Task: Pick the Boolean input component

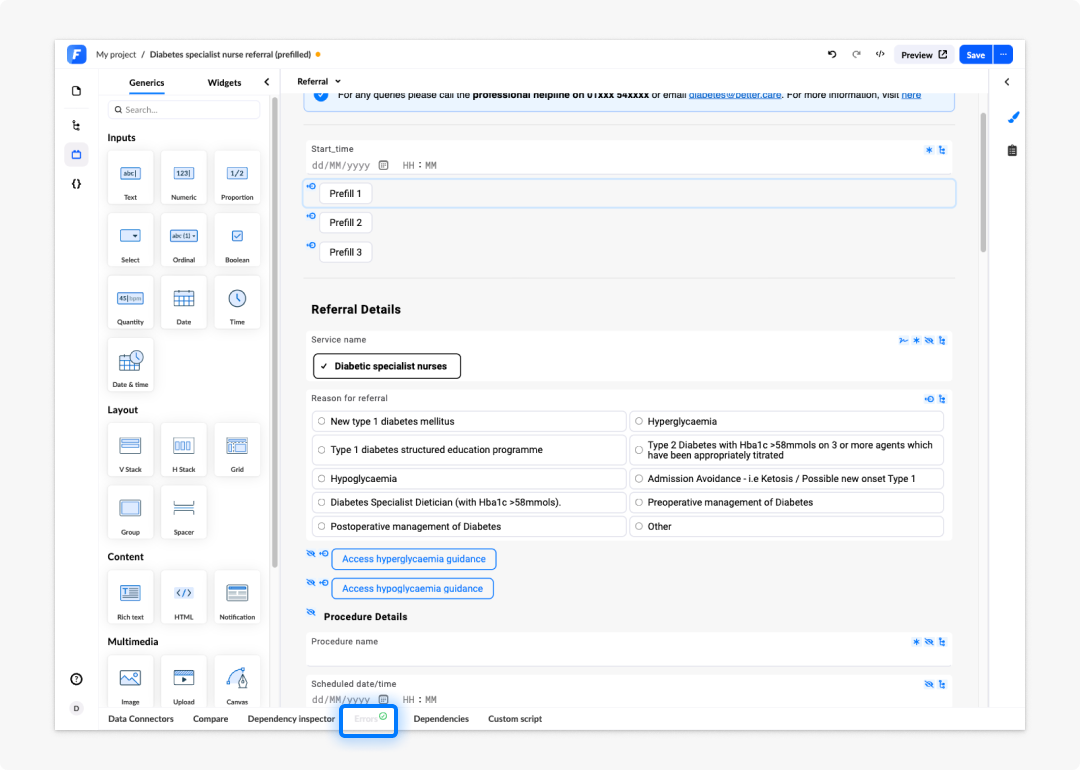Action: tap(237, 240)
